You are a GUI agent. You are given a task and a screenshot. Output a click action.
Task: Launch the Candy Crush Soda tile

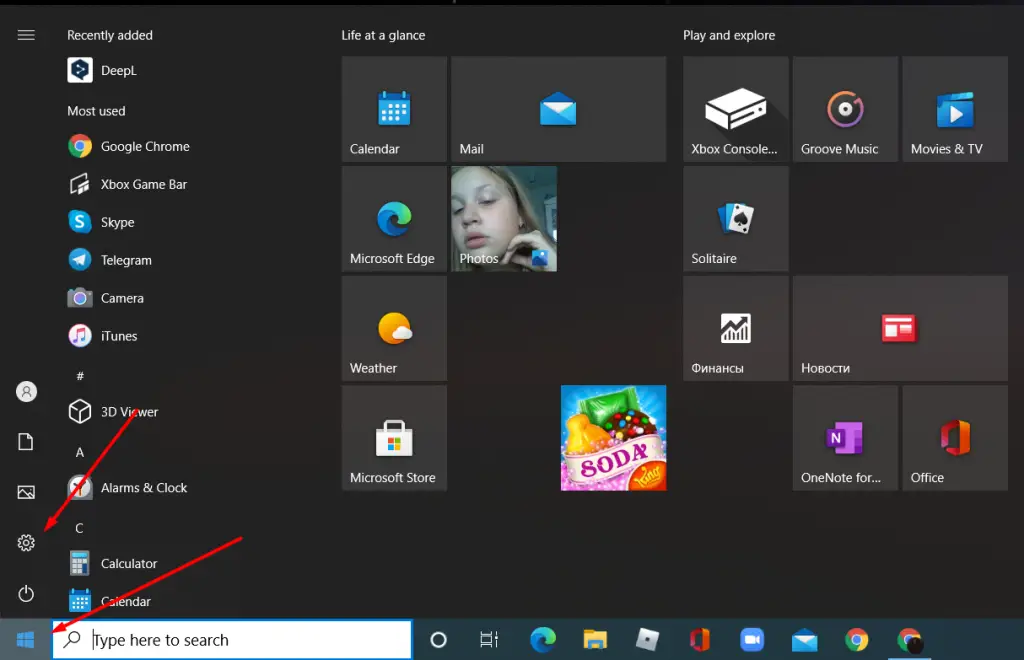613,438
